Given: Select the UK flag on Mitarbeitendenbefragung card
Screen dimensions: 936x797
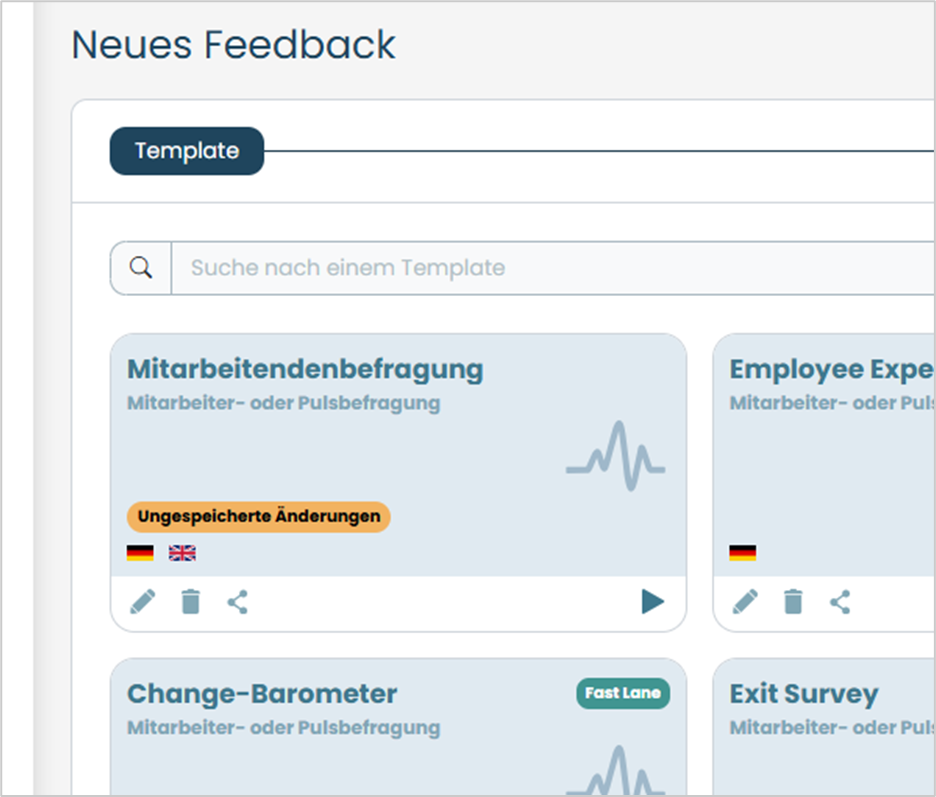Looking at the screenshot, I should pyautogui.click(x=182, y=553).
